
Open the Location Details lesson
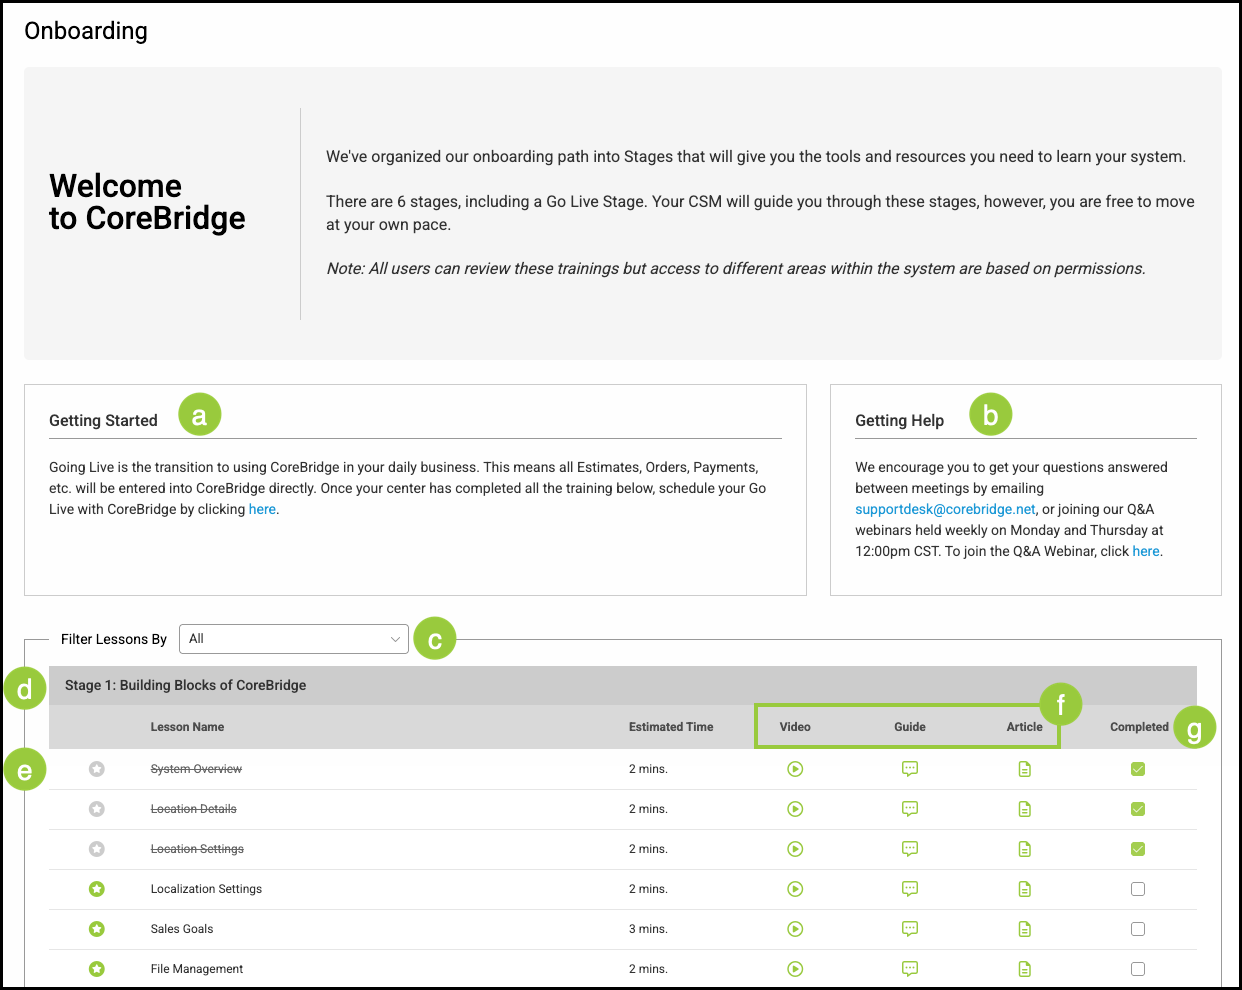click(194, 809)
